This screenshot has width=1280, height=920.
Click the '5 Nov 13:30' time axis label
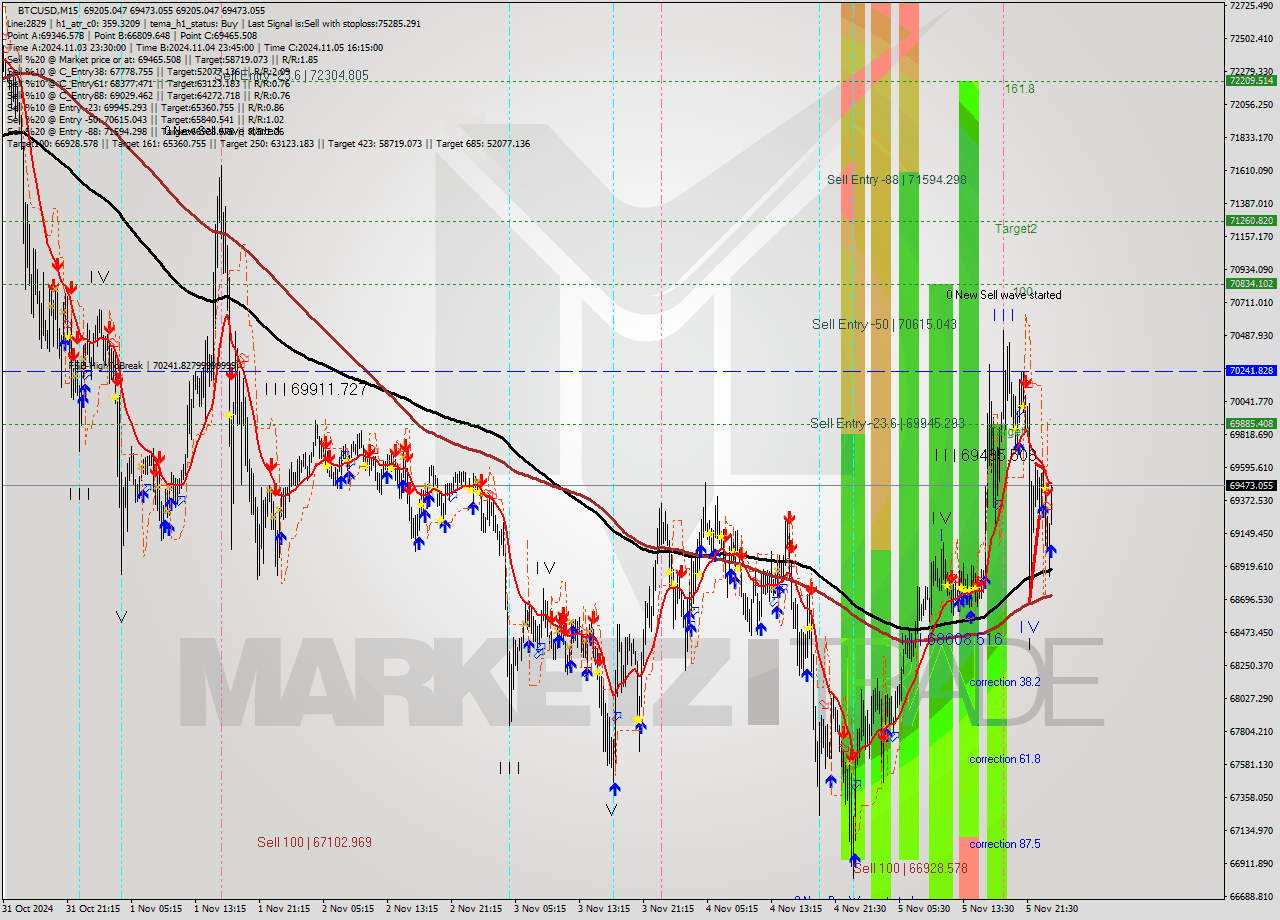[x=988, y=909]
